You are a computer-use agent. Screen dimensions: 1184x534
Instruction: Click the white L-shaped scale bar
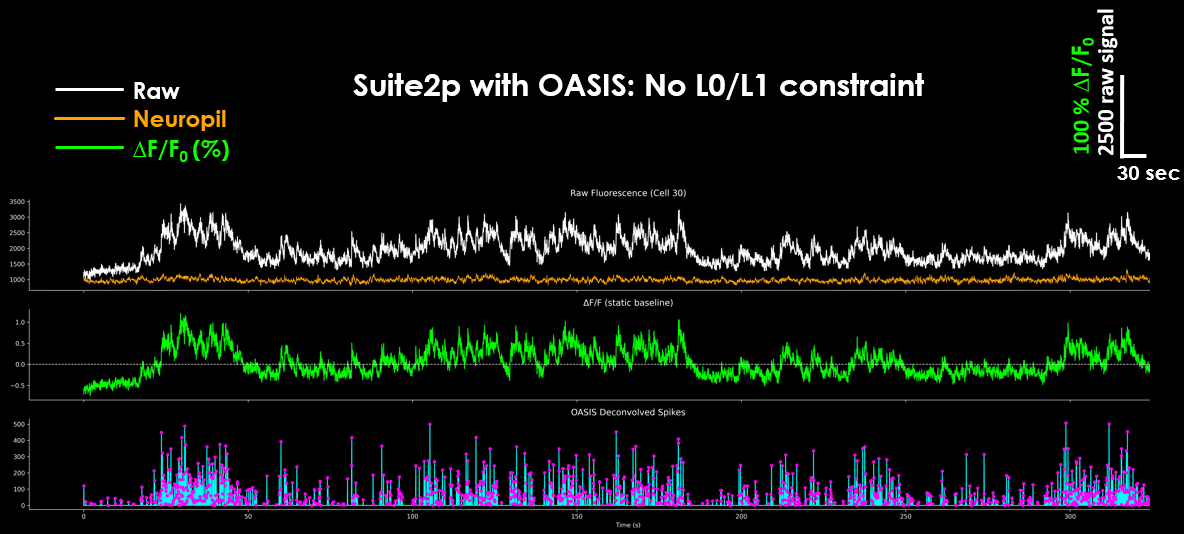coord(1133,116)
